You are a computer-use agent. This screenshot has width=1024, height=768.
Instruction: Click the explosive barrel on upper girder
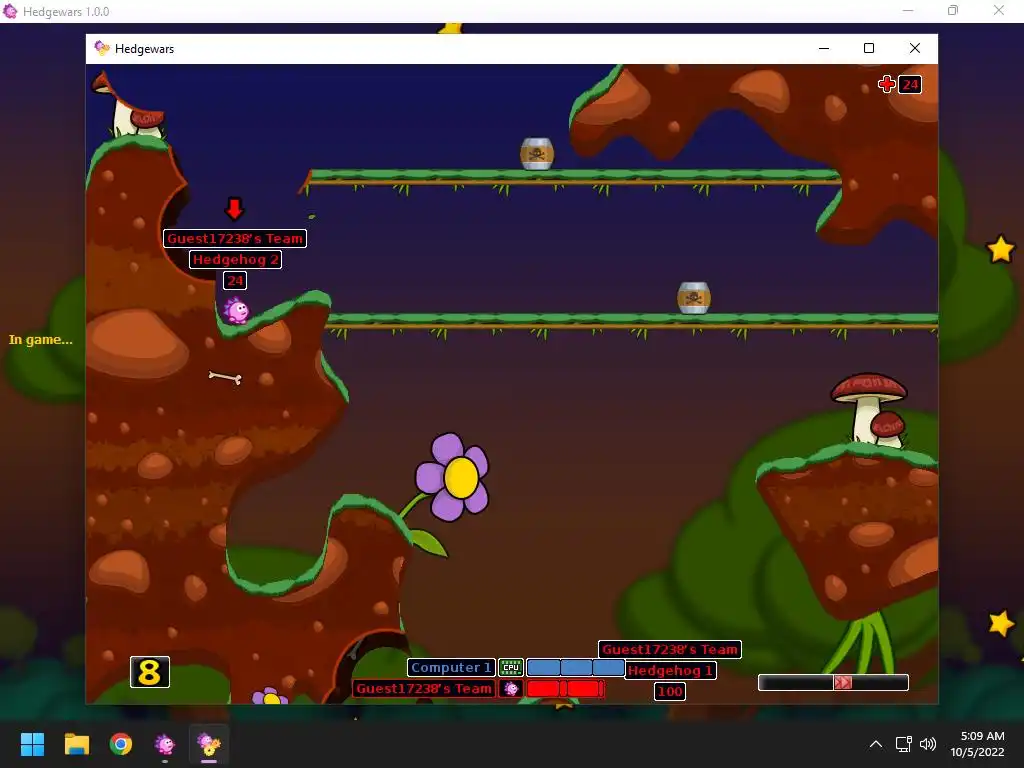point(537,154)
